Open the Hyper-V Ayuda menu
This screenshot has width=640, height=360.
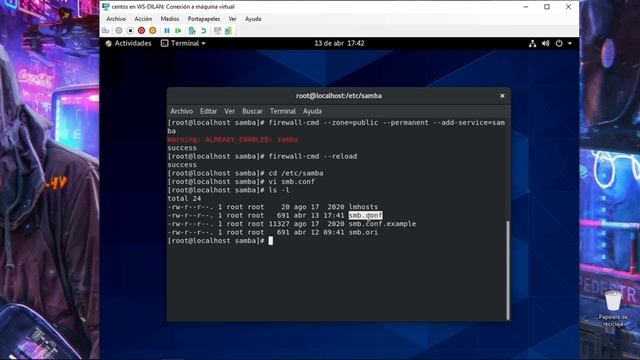click(x=253, y=19)
